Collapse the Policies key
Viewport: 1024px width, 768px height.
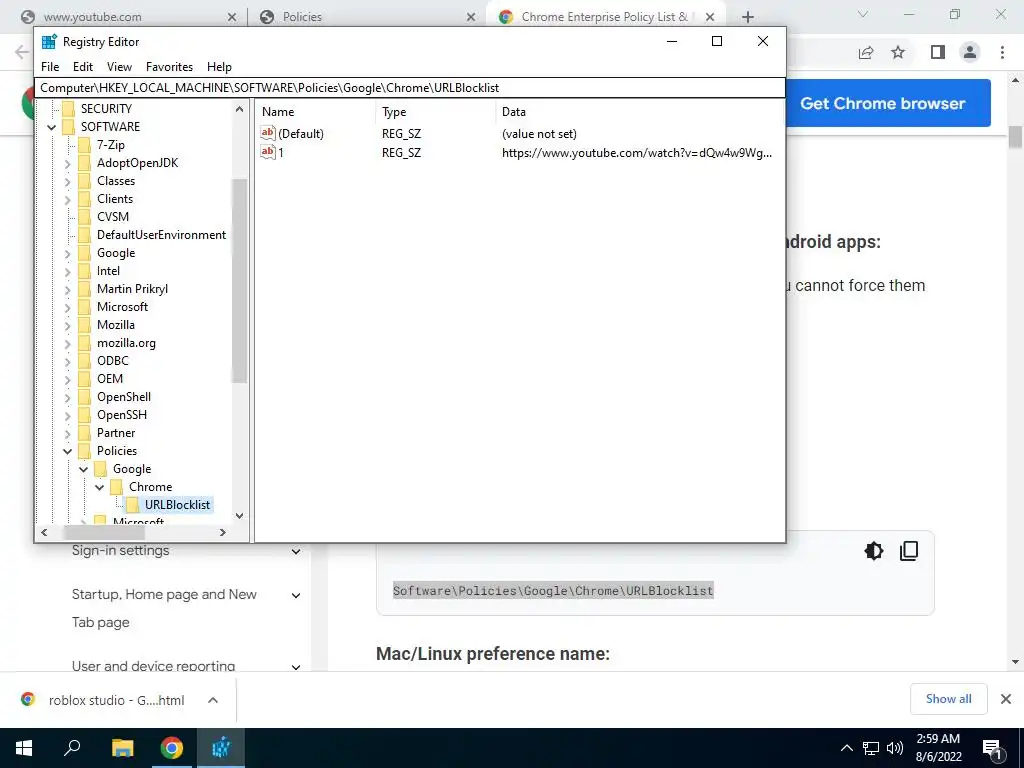(67, 451)
